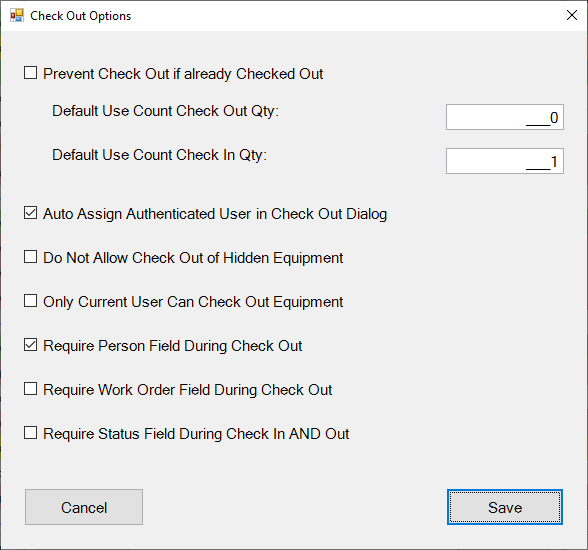Click the Auto Assign Authenticated User label text
The height and width of the screenshot is (550, 588).
(215, 214)
